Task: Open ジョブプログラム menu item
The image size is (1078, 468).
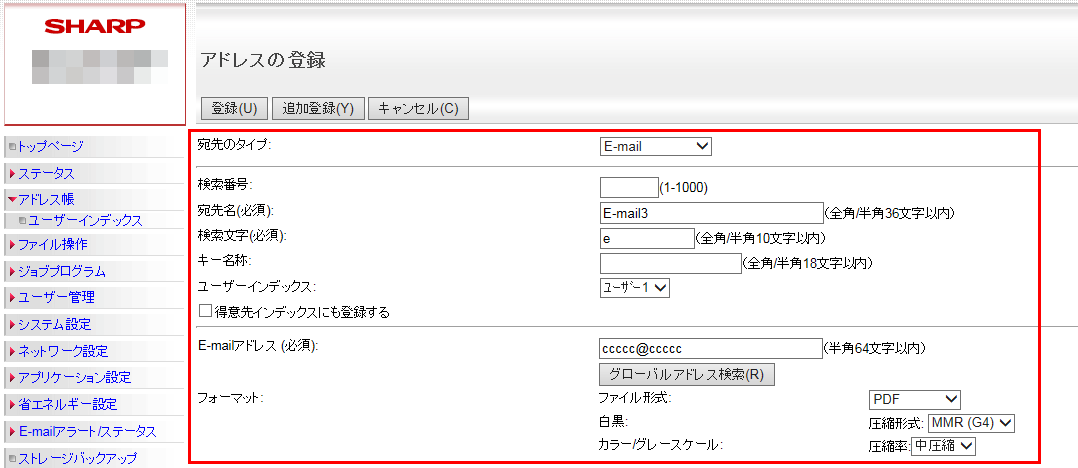Action: 61,271
